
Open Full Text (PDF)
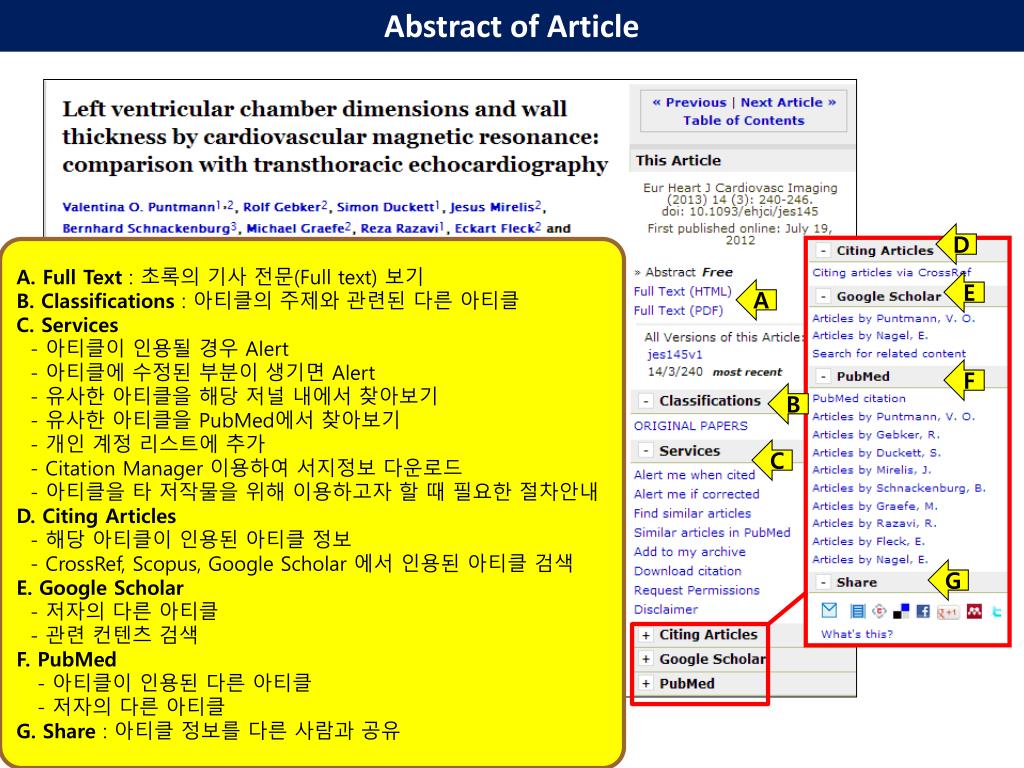678,311
